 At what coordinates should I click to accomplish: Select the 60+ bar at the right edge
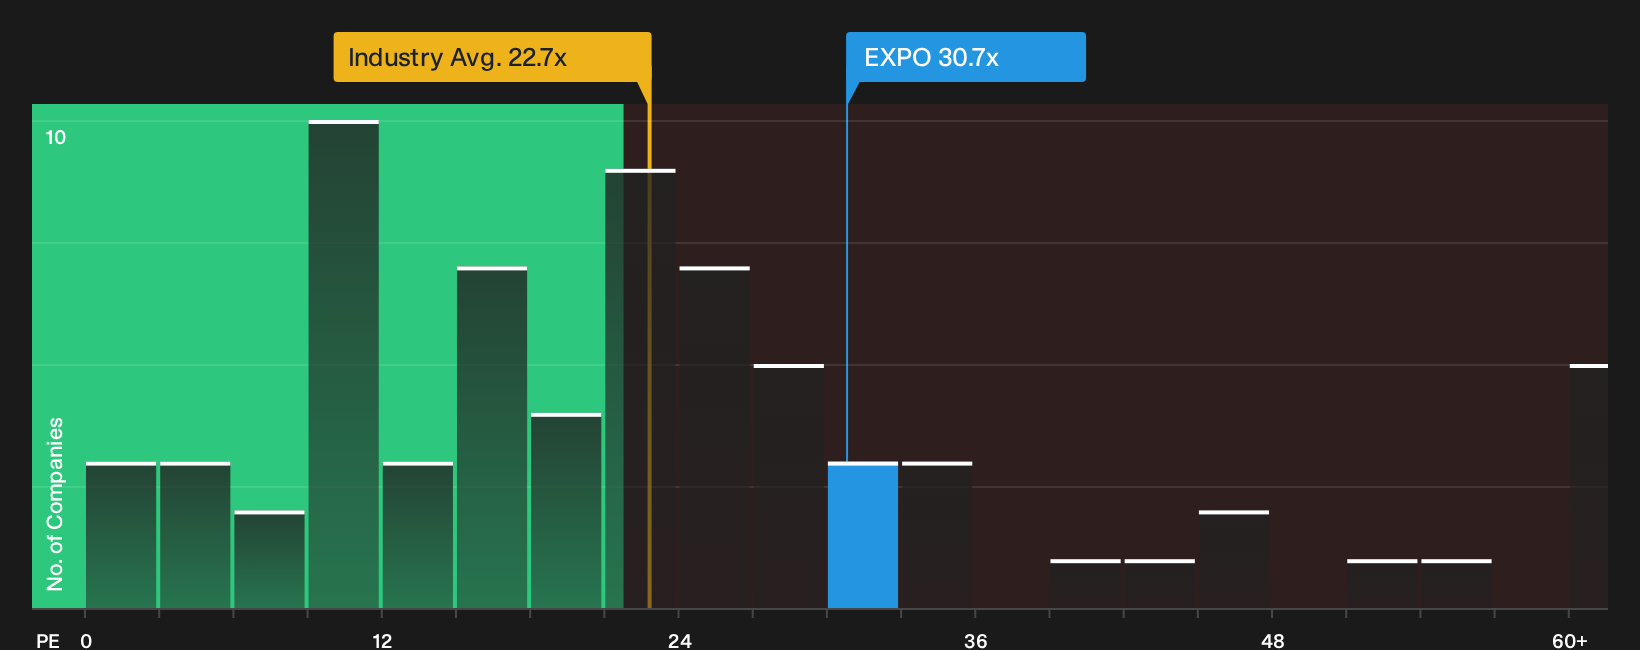(1589, 486)
